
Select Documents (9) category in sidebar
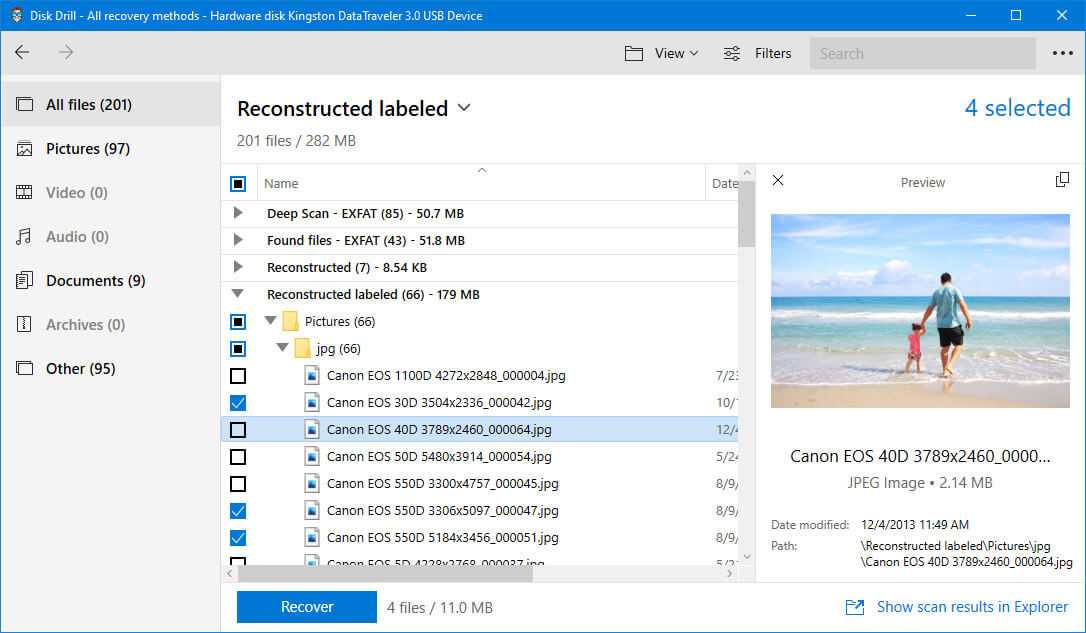click(95, 281)
